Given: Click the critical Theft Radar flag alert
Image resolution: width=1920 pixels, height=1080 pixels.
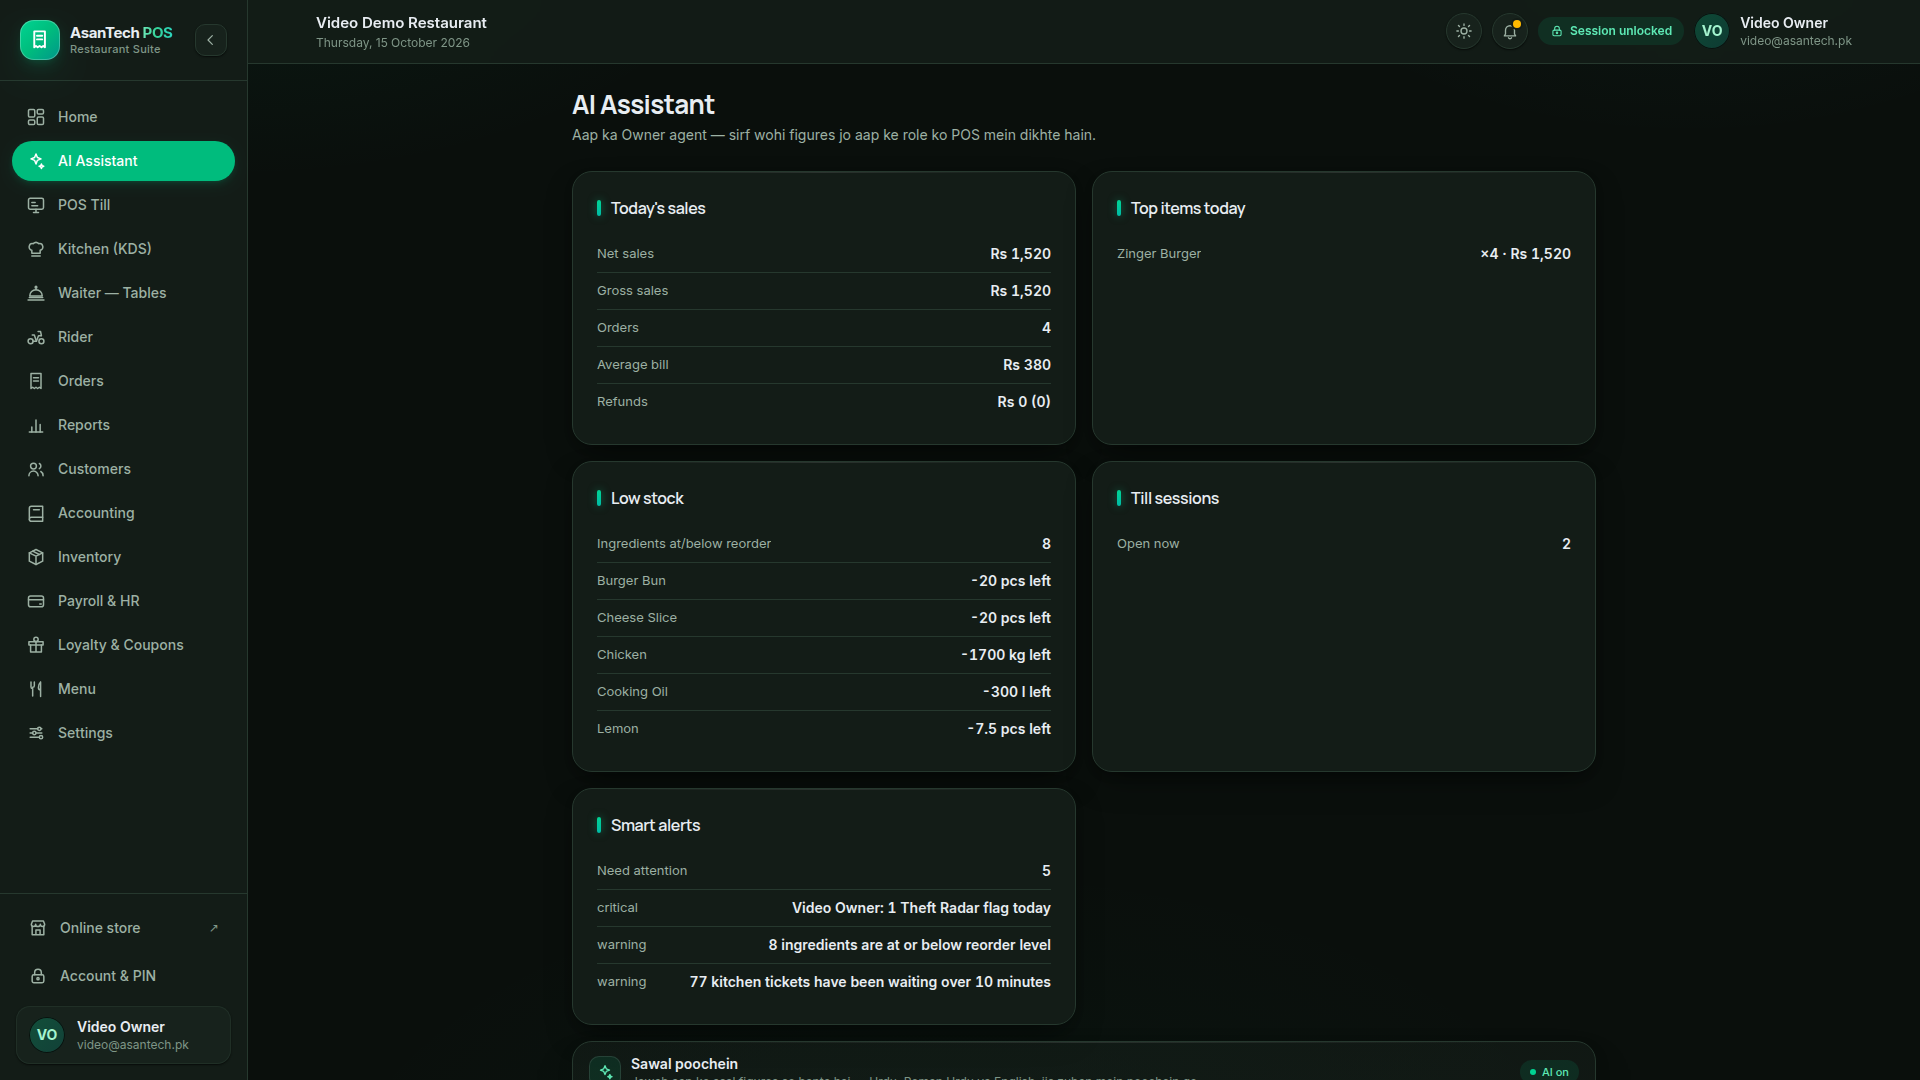Looking at the screenshot, I should click(824, 908).
